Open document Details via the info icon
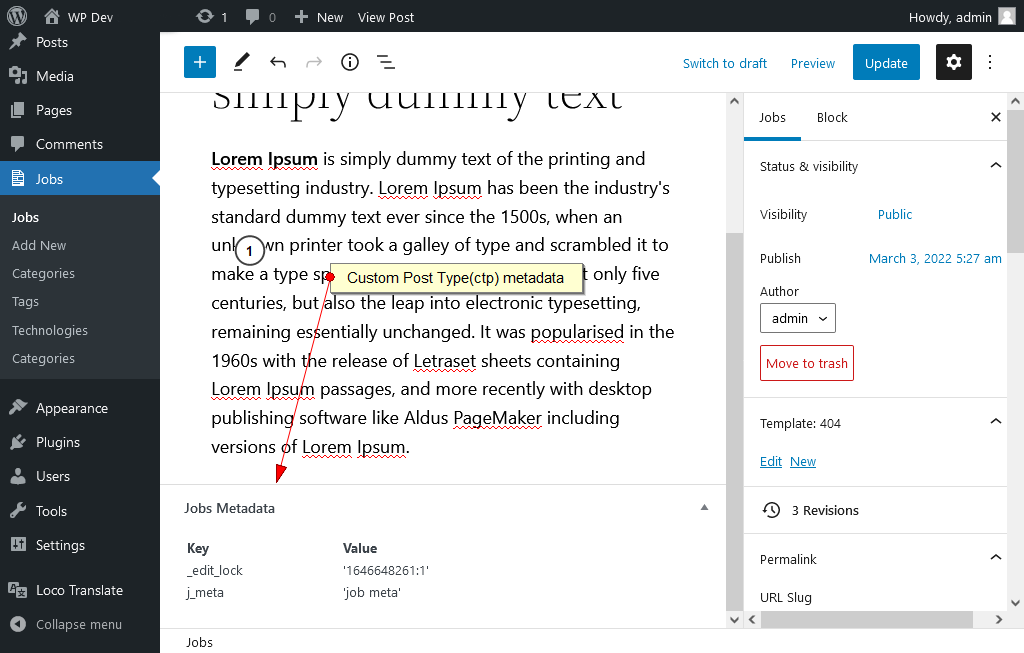This screenshot has width=1024, height=653. 349,62
